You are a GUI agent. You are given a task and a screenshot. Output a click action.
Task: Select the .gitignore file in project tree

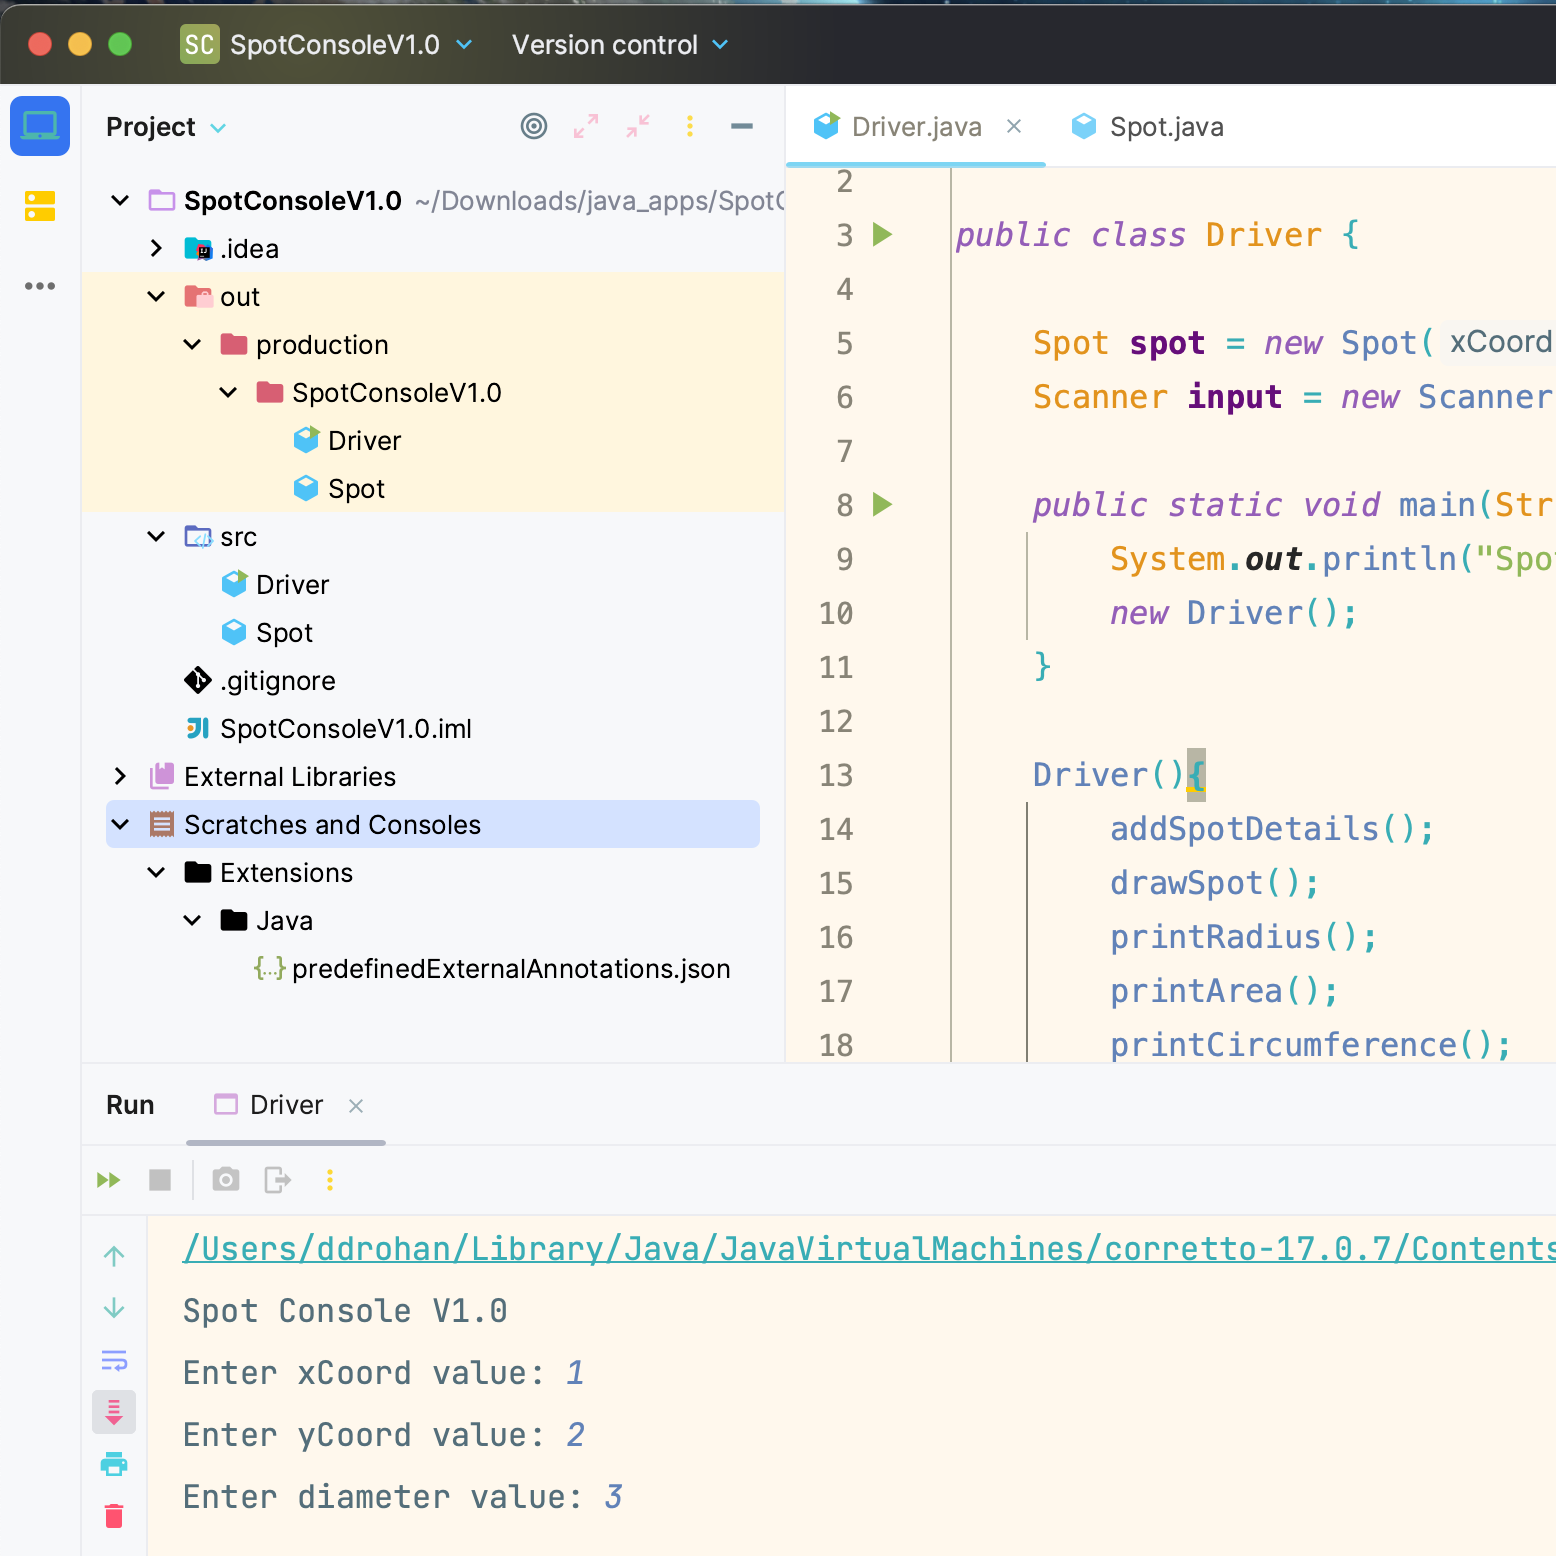(x=277, y=681)
